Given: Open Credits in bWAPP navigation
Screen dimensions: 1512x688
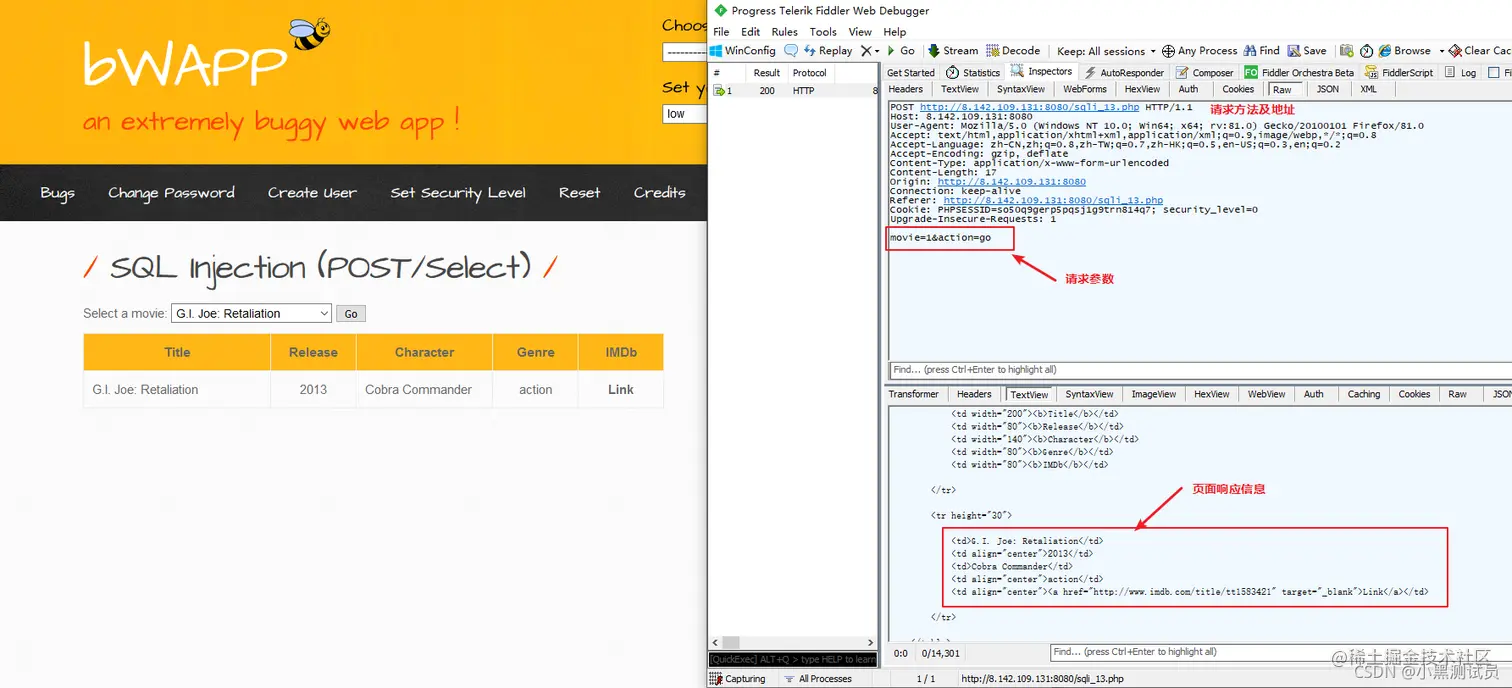Looking at the screenshot, I should (659, 193).
